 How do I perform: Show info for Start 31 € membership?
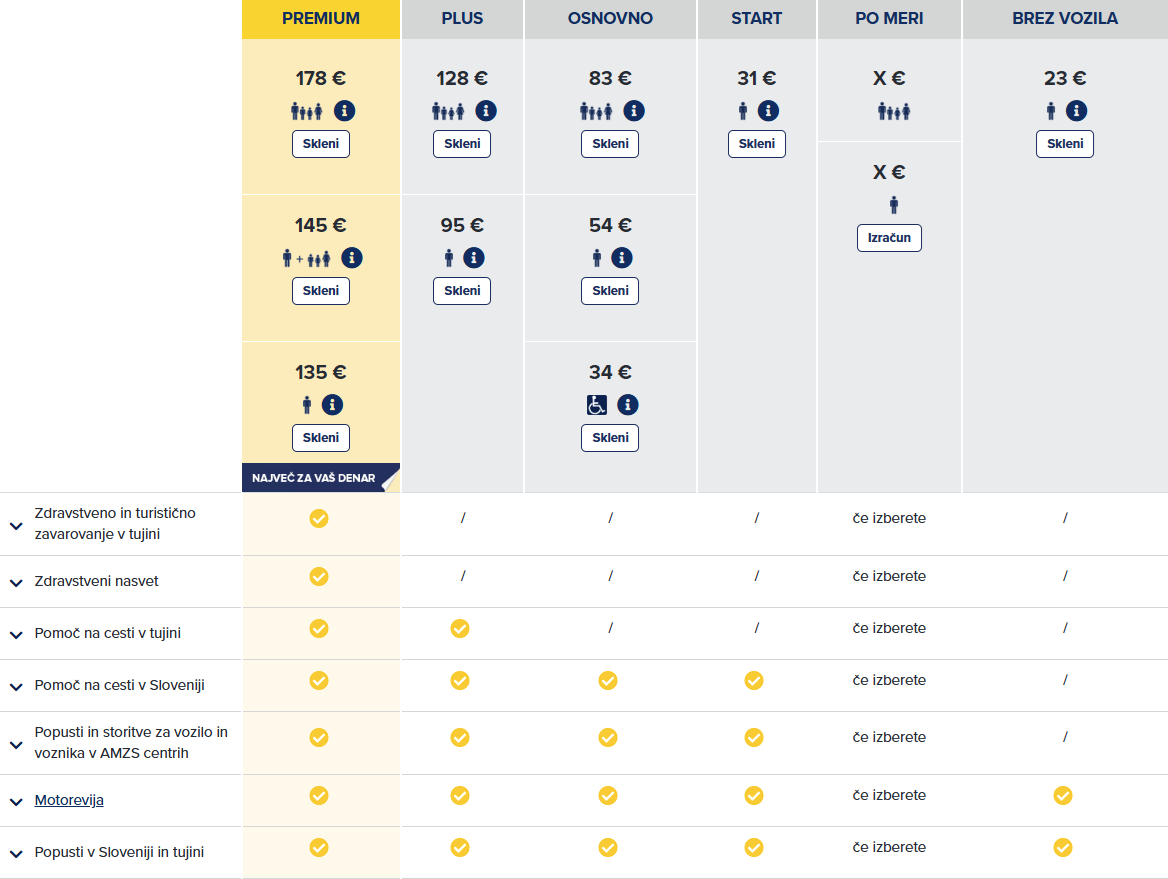point(768,111)
